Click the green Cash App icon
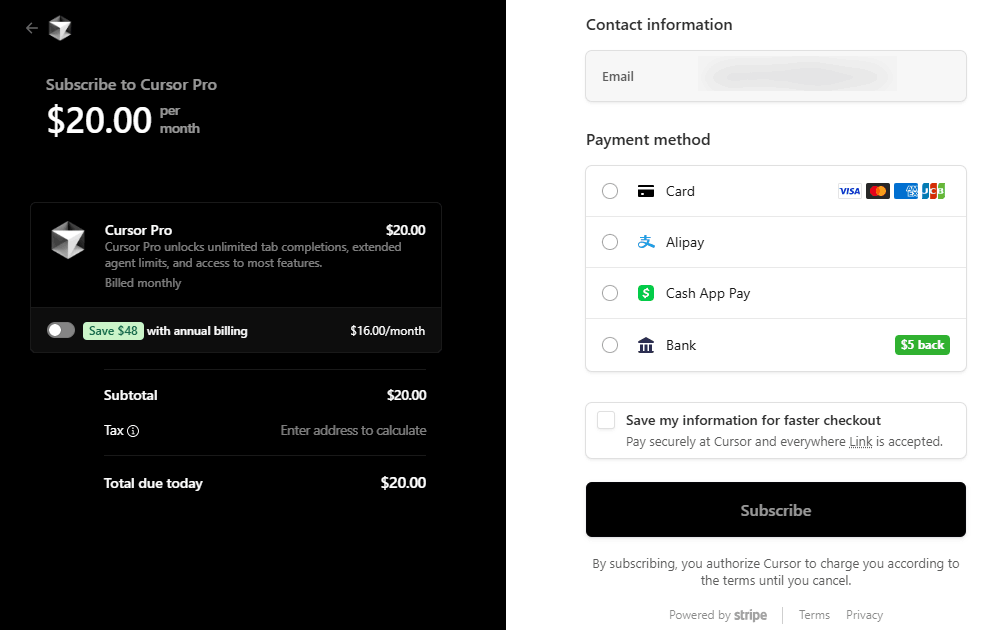This screenshot has height=630, width=1003. coord(646,293)
